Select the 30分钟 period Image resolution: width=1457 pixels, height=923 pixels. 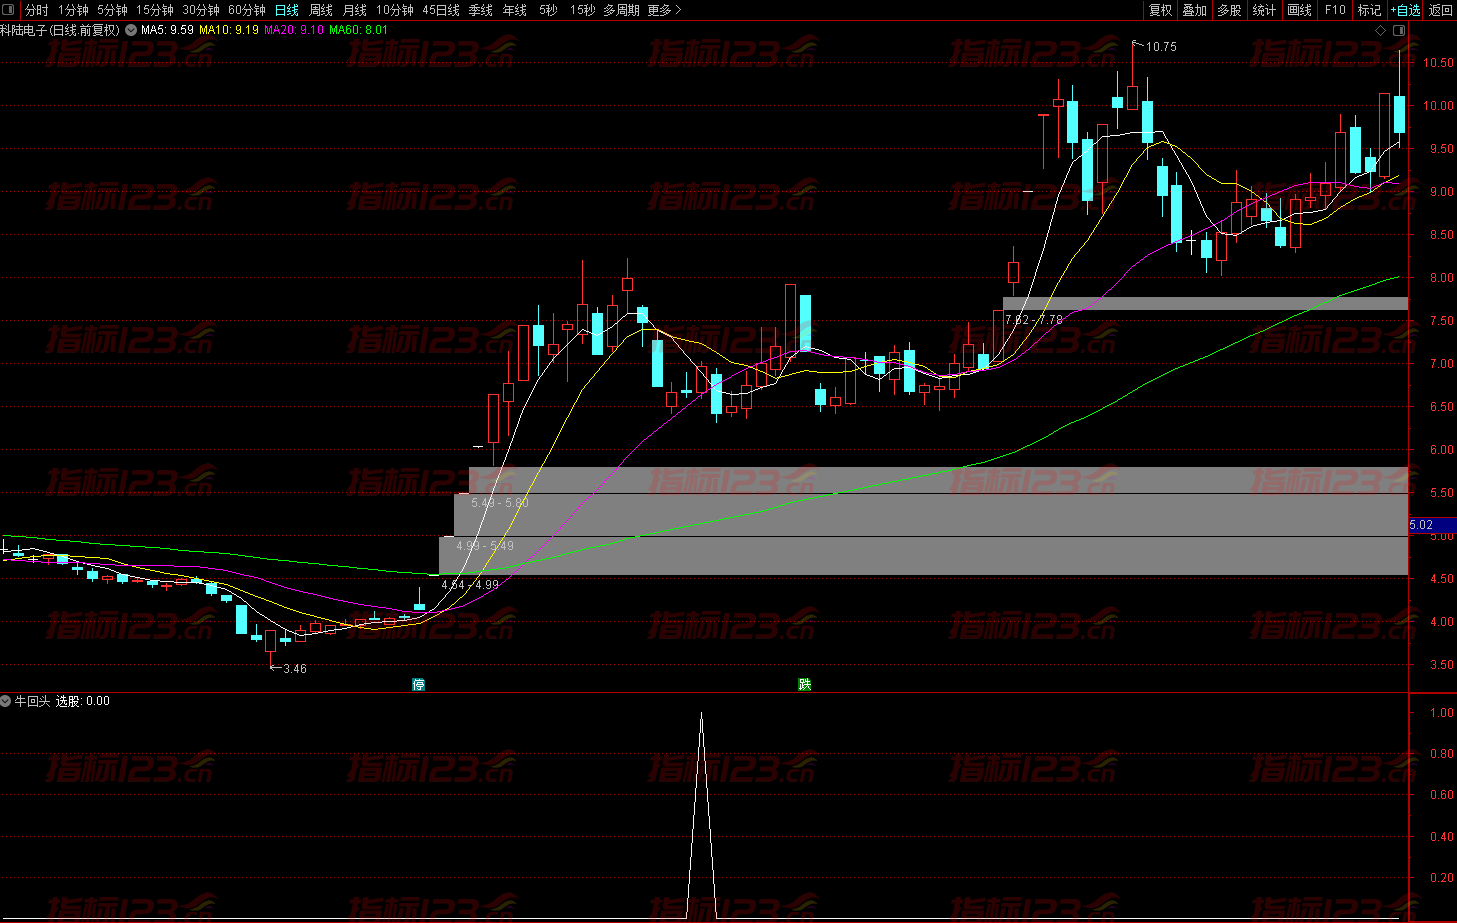[x=201, y=10]
